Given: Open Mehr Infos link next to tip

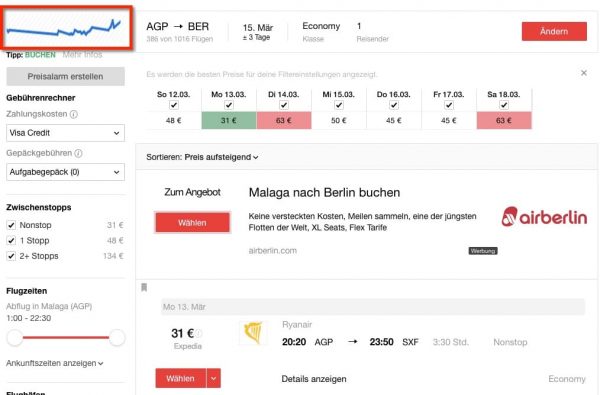Looking at the screenshot, I should tap(82, 55).
